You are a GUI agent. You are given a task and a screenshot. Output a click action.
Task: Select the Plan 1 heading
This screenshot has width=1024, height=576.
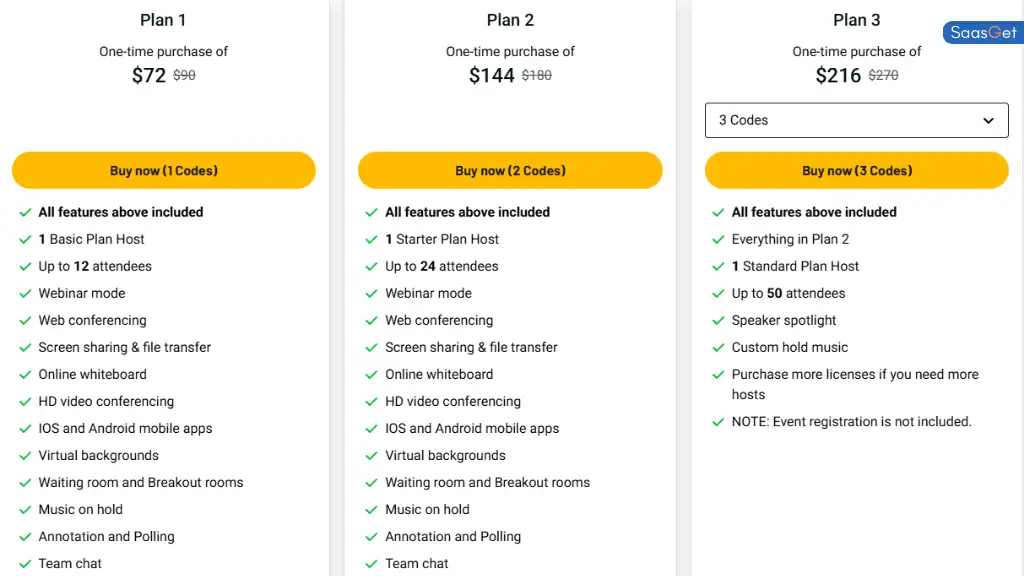(x=163, y=20)
